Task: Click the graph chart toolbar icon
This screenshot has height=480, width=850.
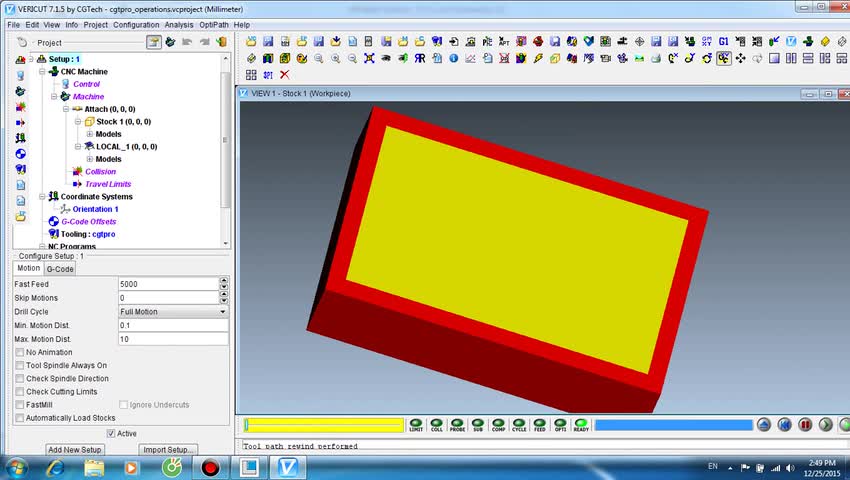Action: coord(471,58)
